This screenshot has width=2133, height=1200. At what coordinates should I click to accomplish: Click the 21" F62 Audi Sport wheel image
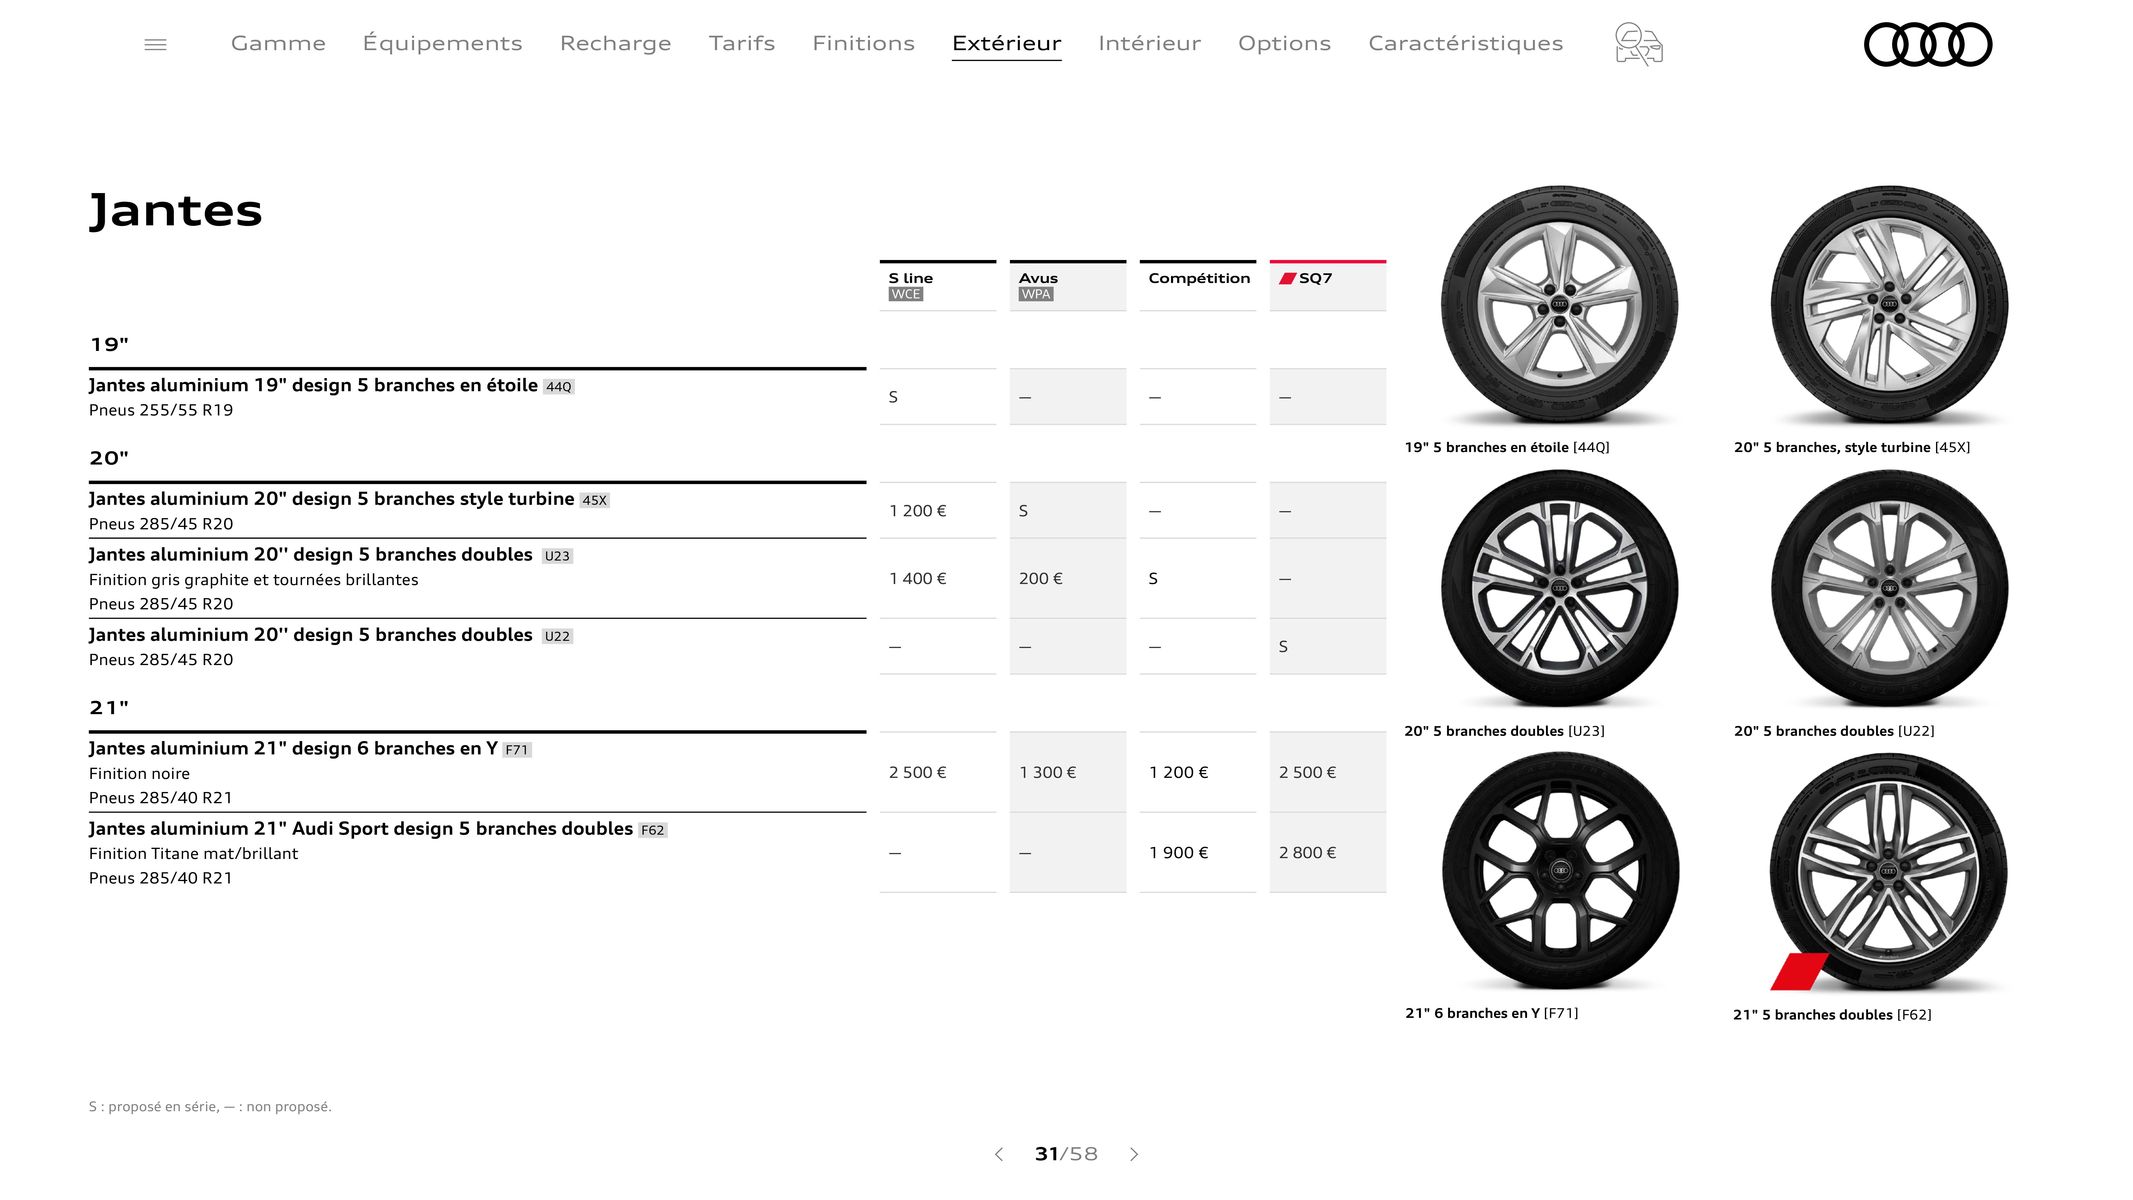pyautogui.click(x=1888, y=872)
